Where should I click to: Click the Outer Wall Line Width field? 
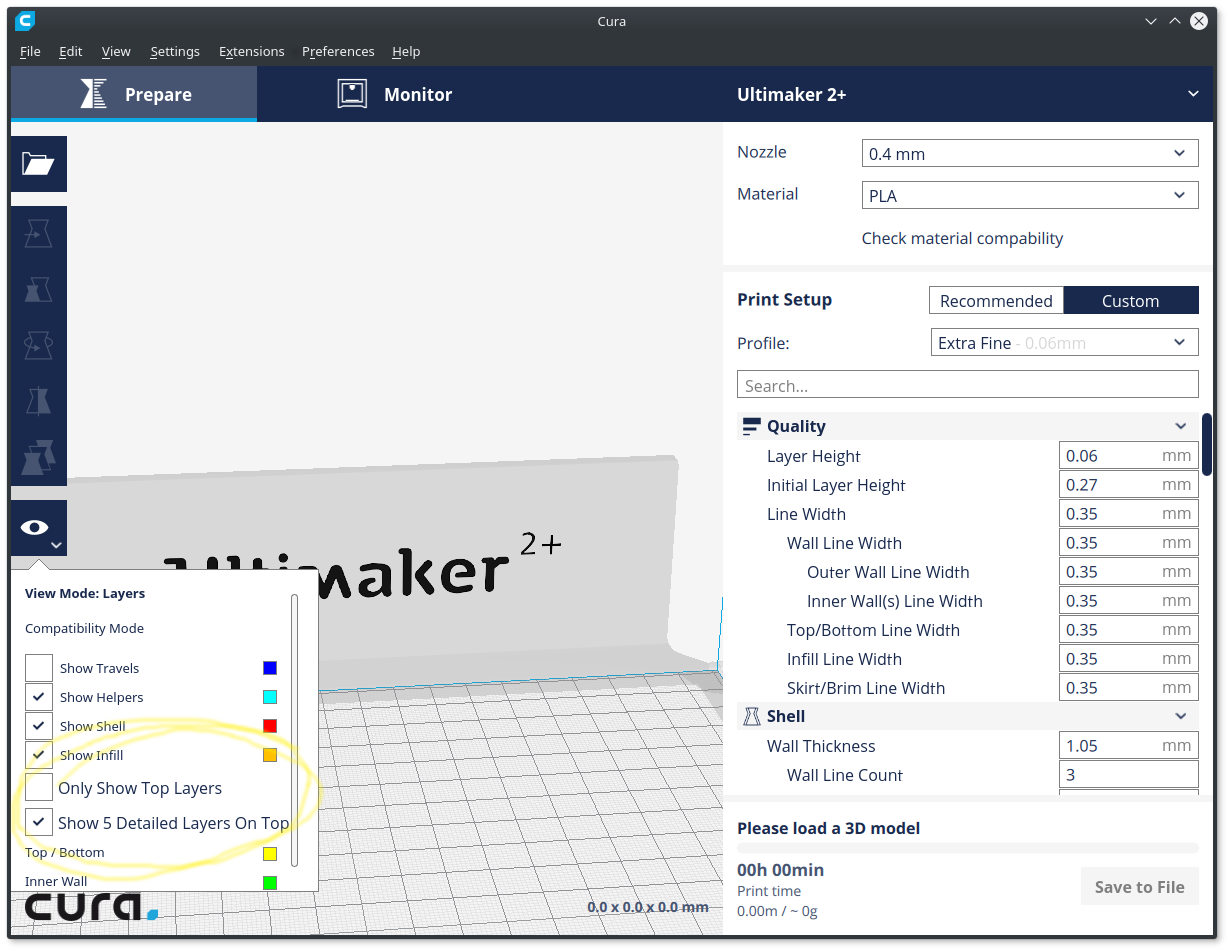tap(1129, 572)
